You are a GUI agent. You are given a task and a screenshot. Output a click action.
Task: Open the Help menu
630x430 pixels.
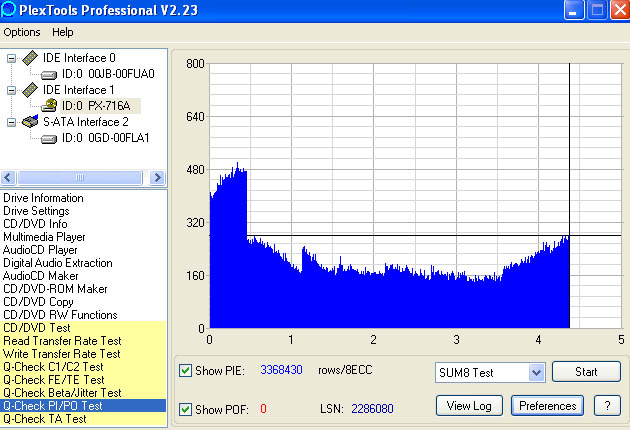coord(63,32)
